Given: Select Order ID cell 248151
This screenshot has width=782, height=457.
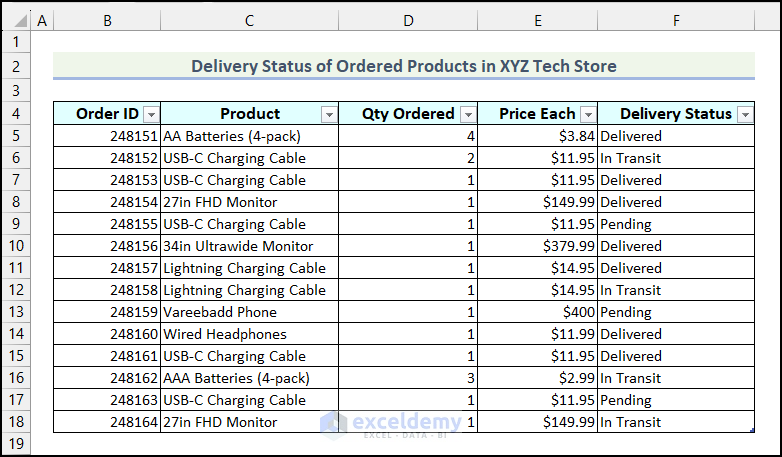Looking at the screenshot, I should point(107,136).
